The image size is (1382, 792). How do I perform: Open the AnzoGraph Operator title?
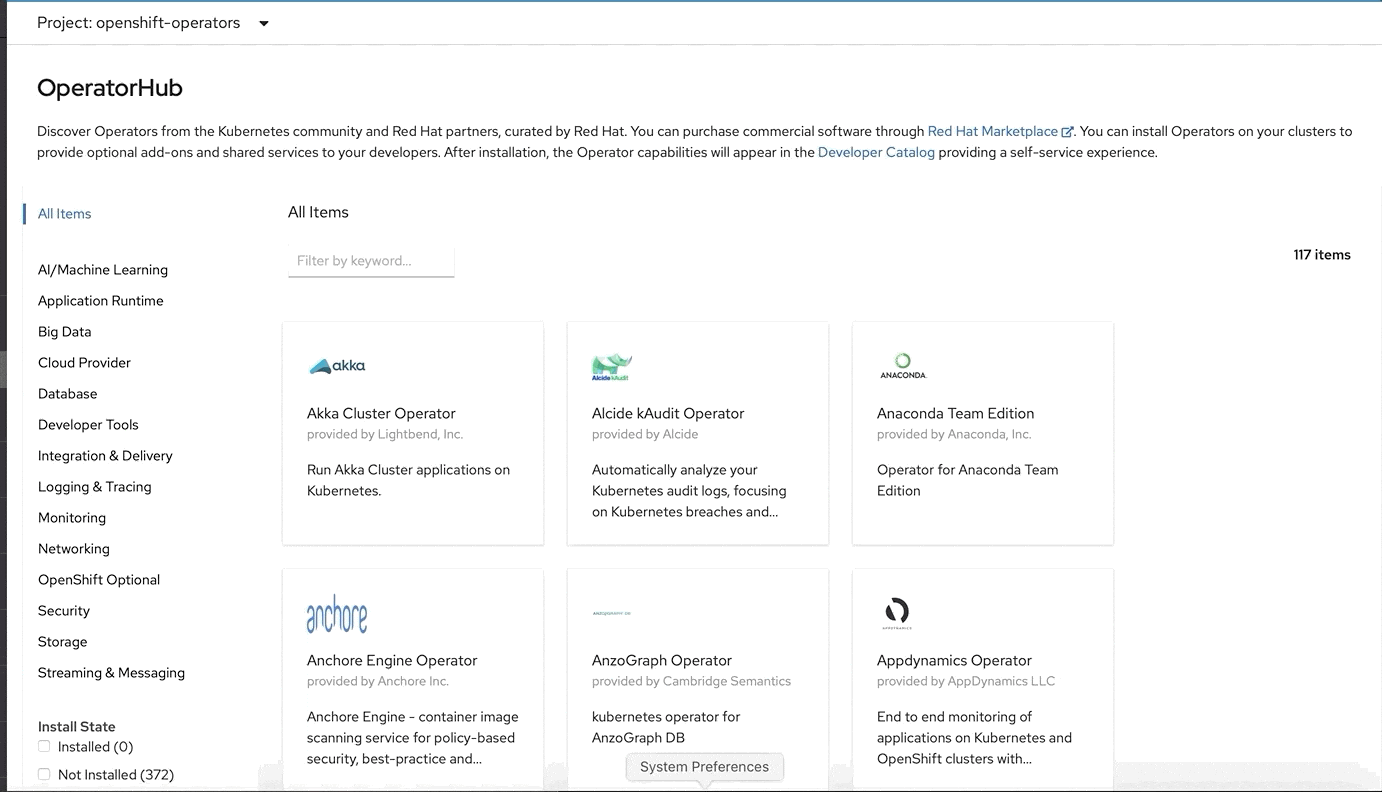coord(662,661)
